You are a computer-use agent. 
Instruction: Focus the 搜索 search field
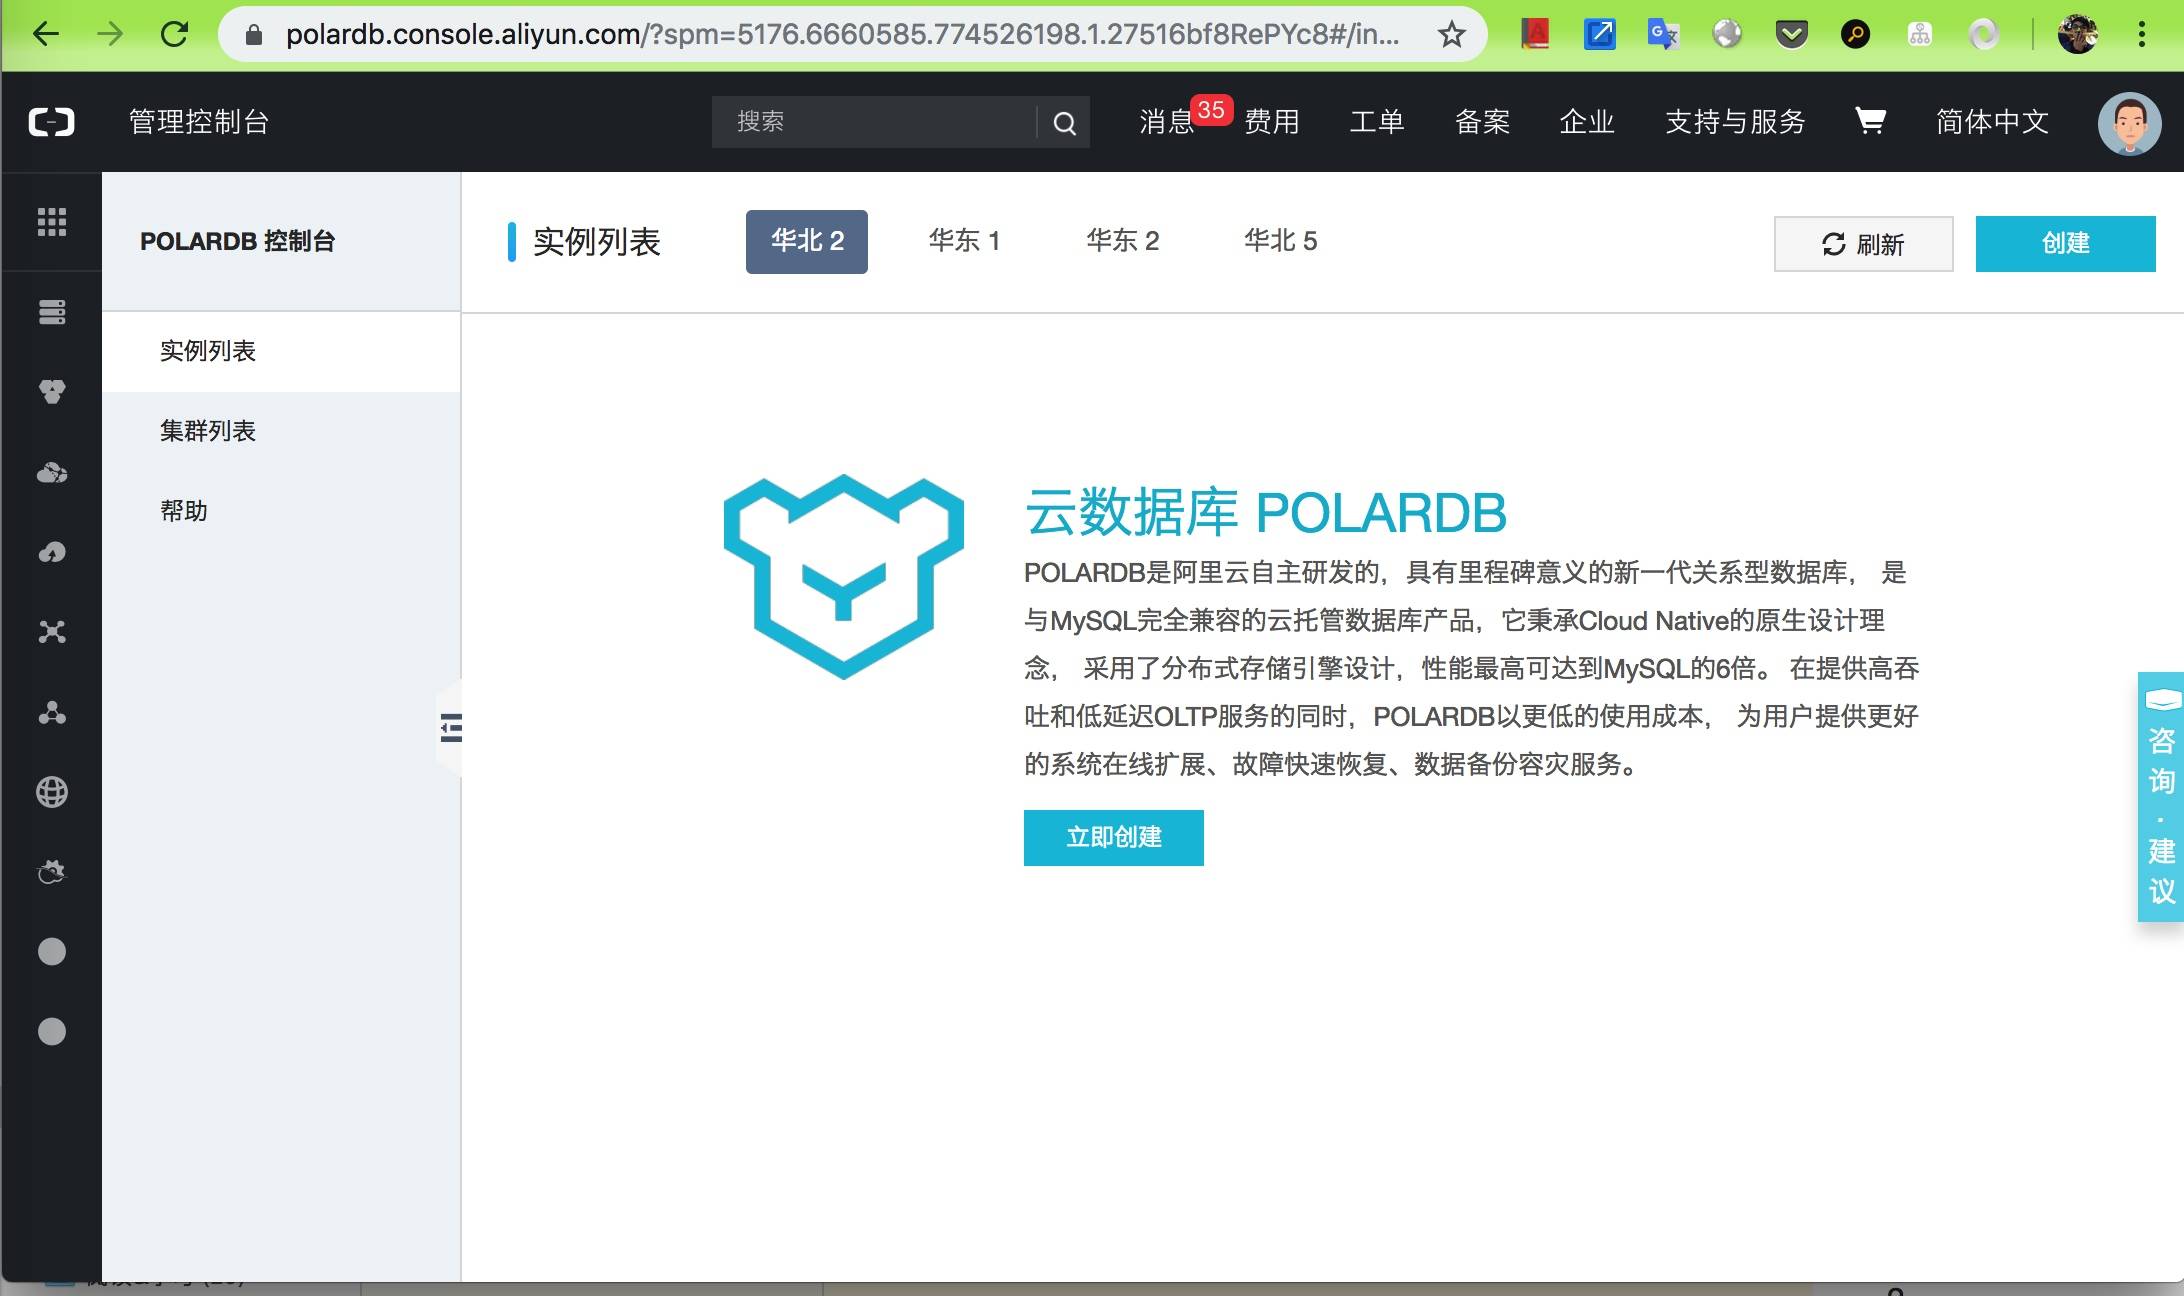point(873,122)
